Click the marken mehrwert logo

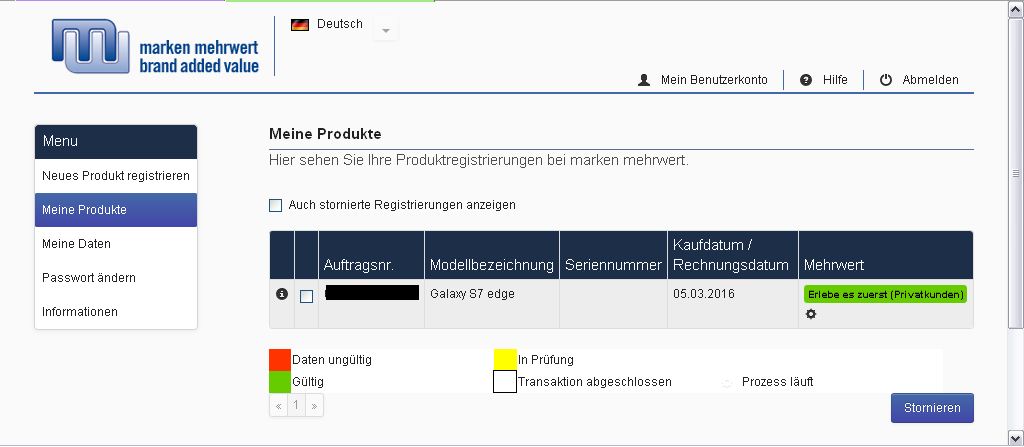(x=155, y=47)
